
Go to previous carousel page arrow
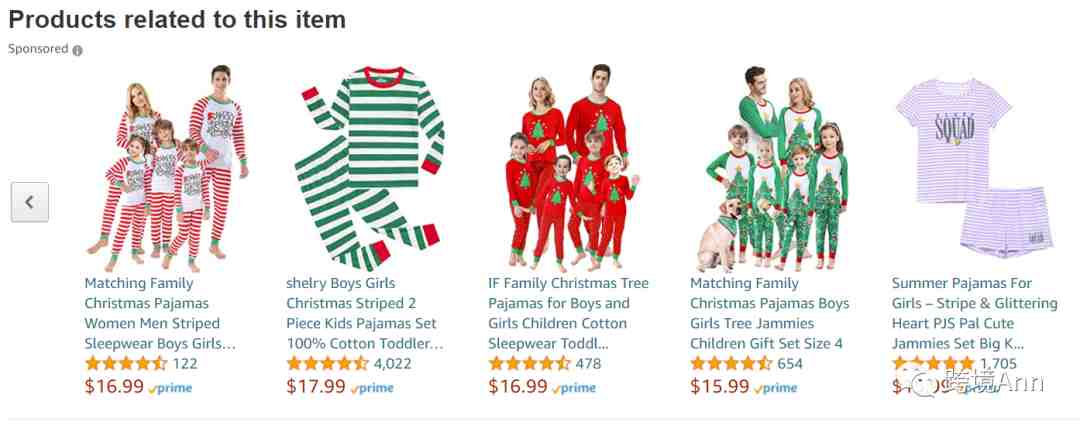coord(30,202)
